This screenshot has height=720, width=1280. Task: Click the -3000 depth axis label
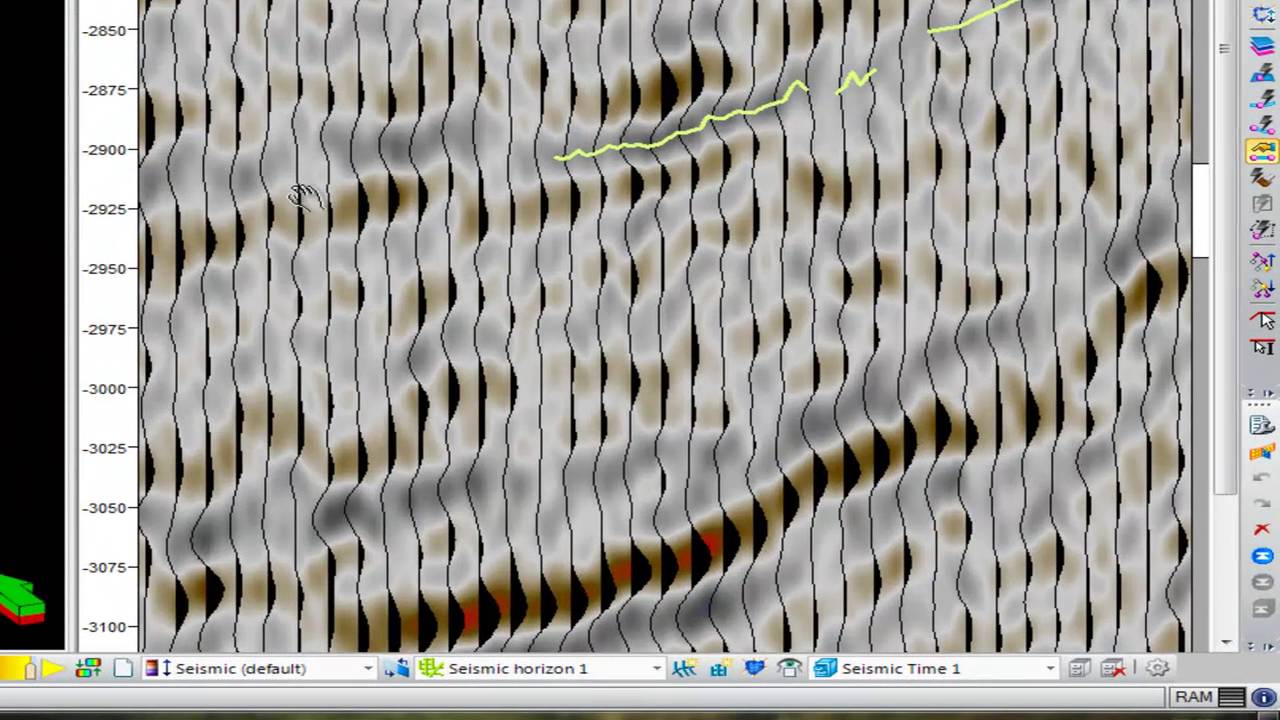point(104,388)
